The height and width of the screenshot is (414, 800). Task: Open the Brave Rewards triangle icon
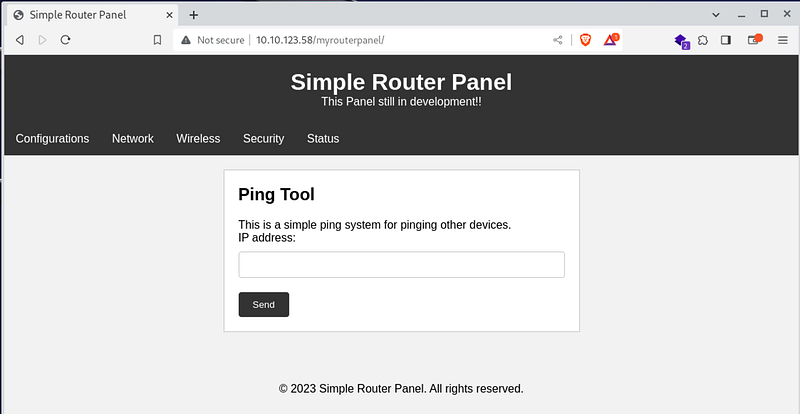[611, 39]
